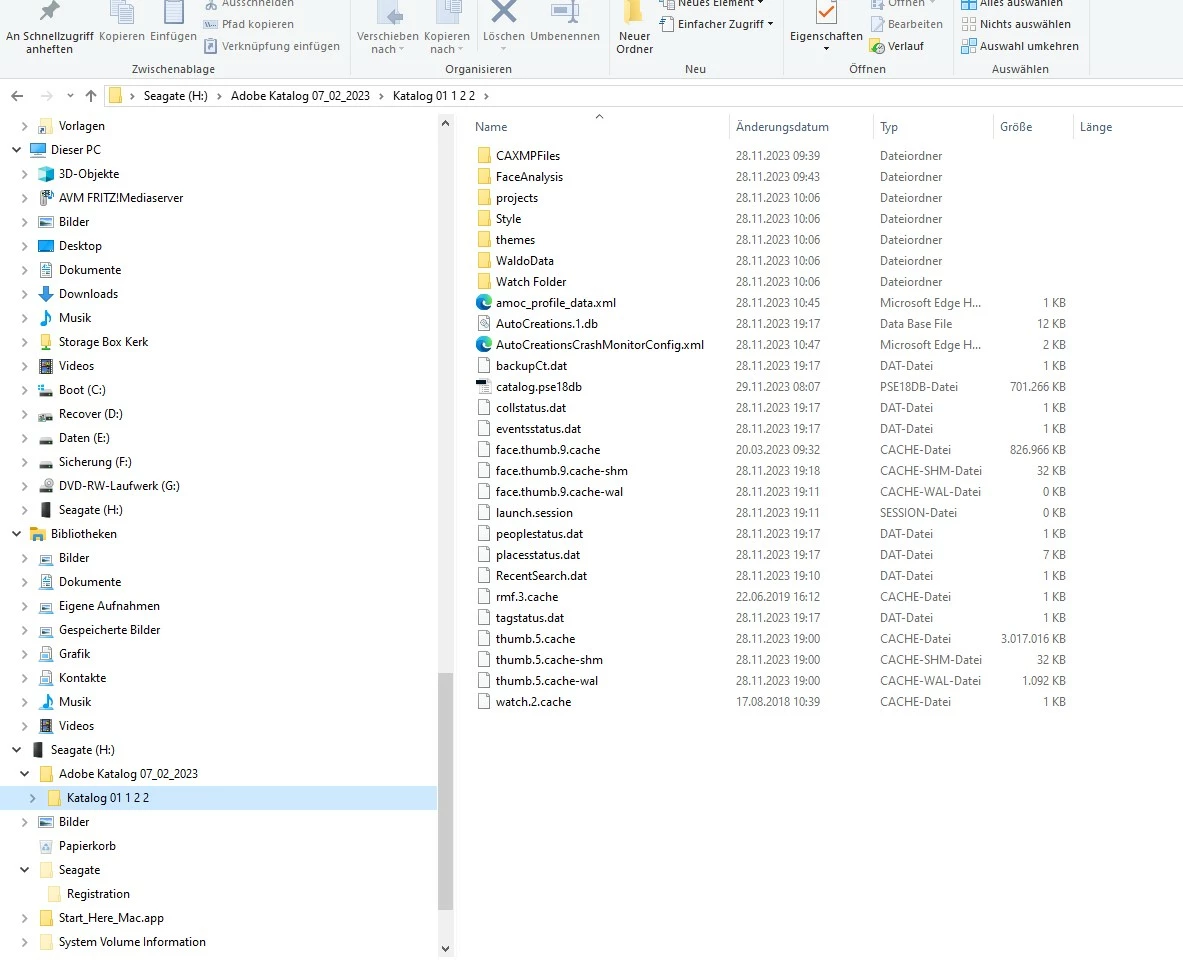Select the CAXMPFiles folder icon
1183x962 pixels.
pos(484,155)
